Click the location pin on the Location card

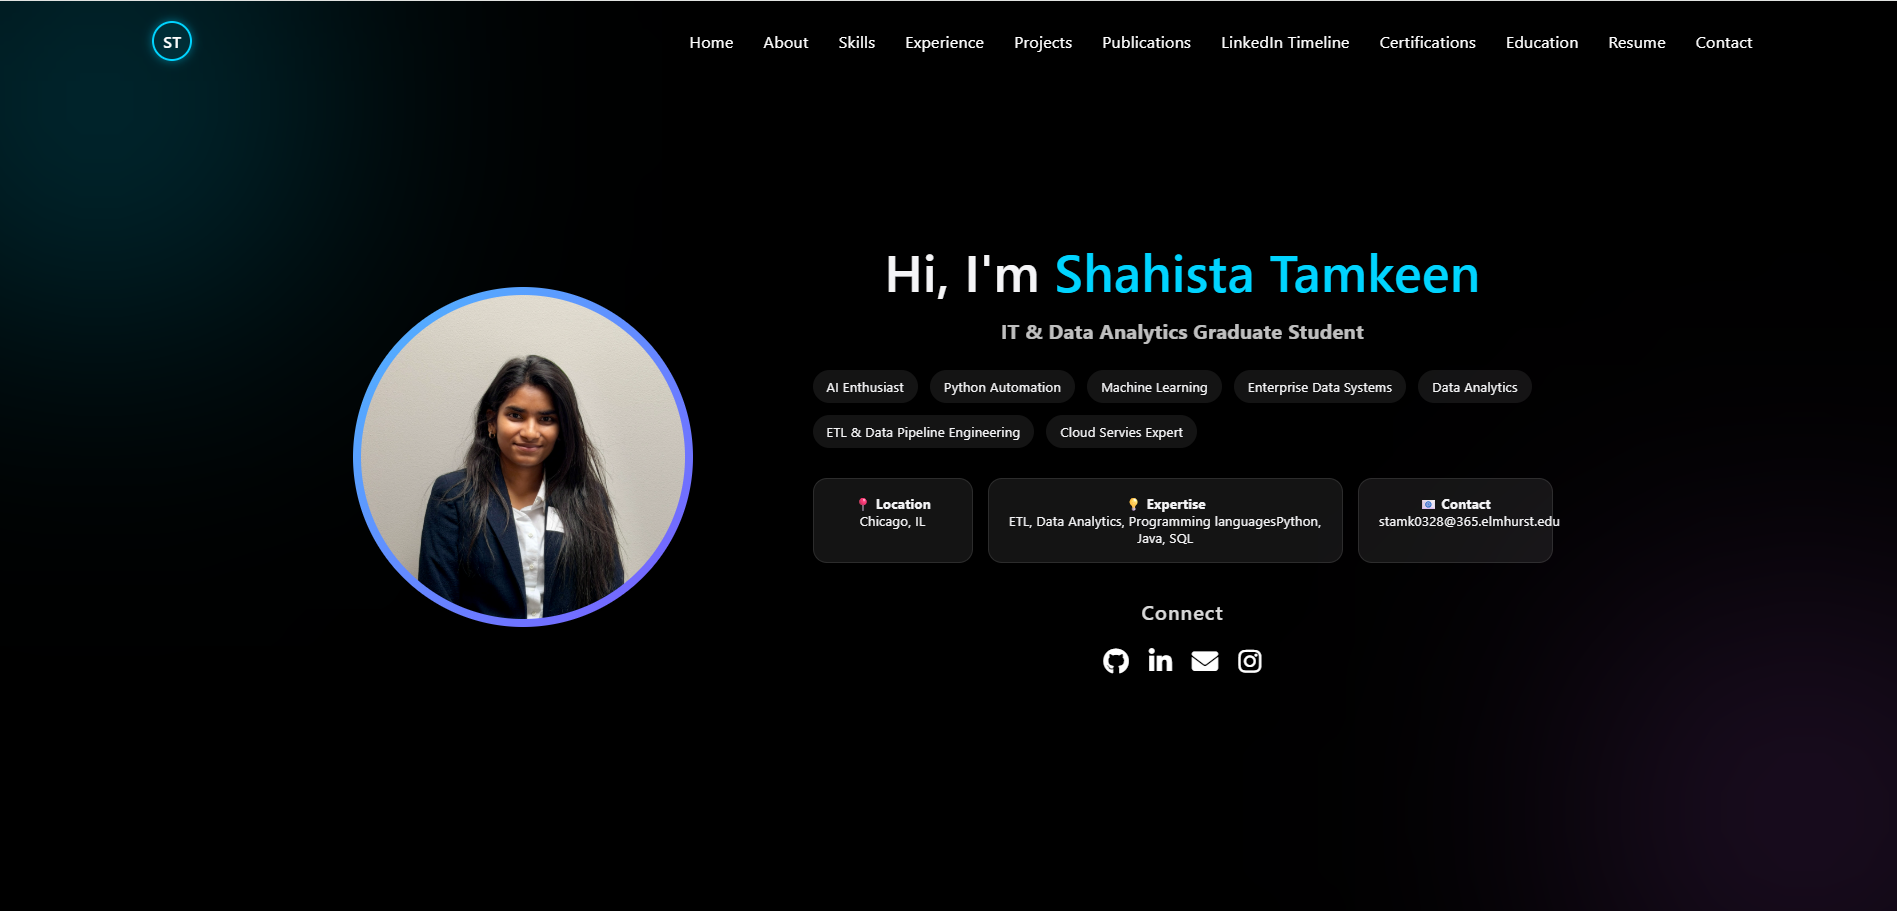(861, 504)
